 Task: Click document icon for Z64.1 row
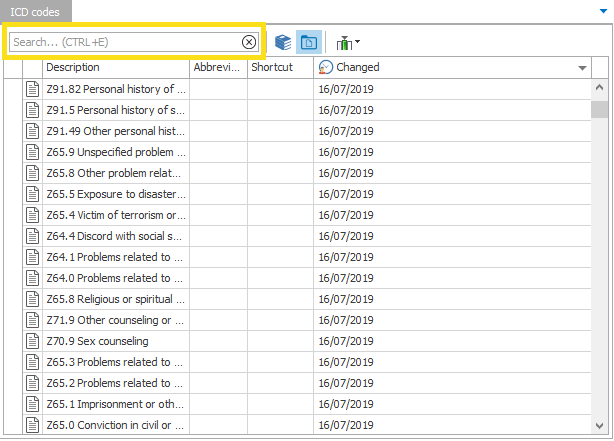coord(33,257)
